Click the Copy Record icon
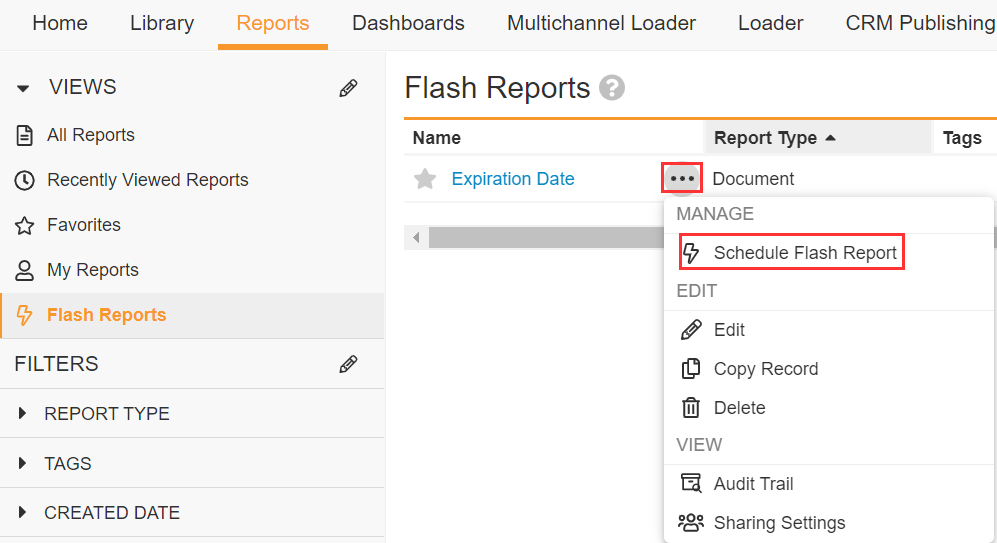 point(691,369)
